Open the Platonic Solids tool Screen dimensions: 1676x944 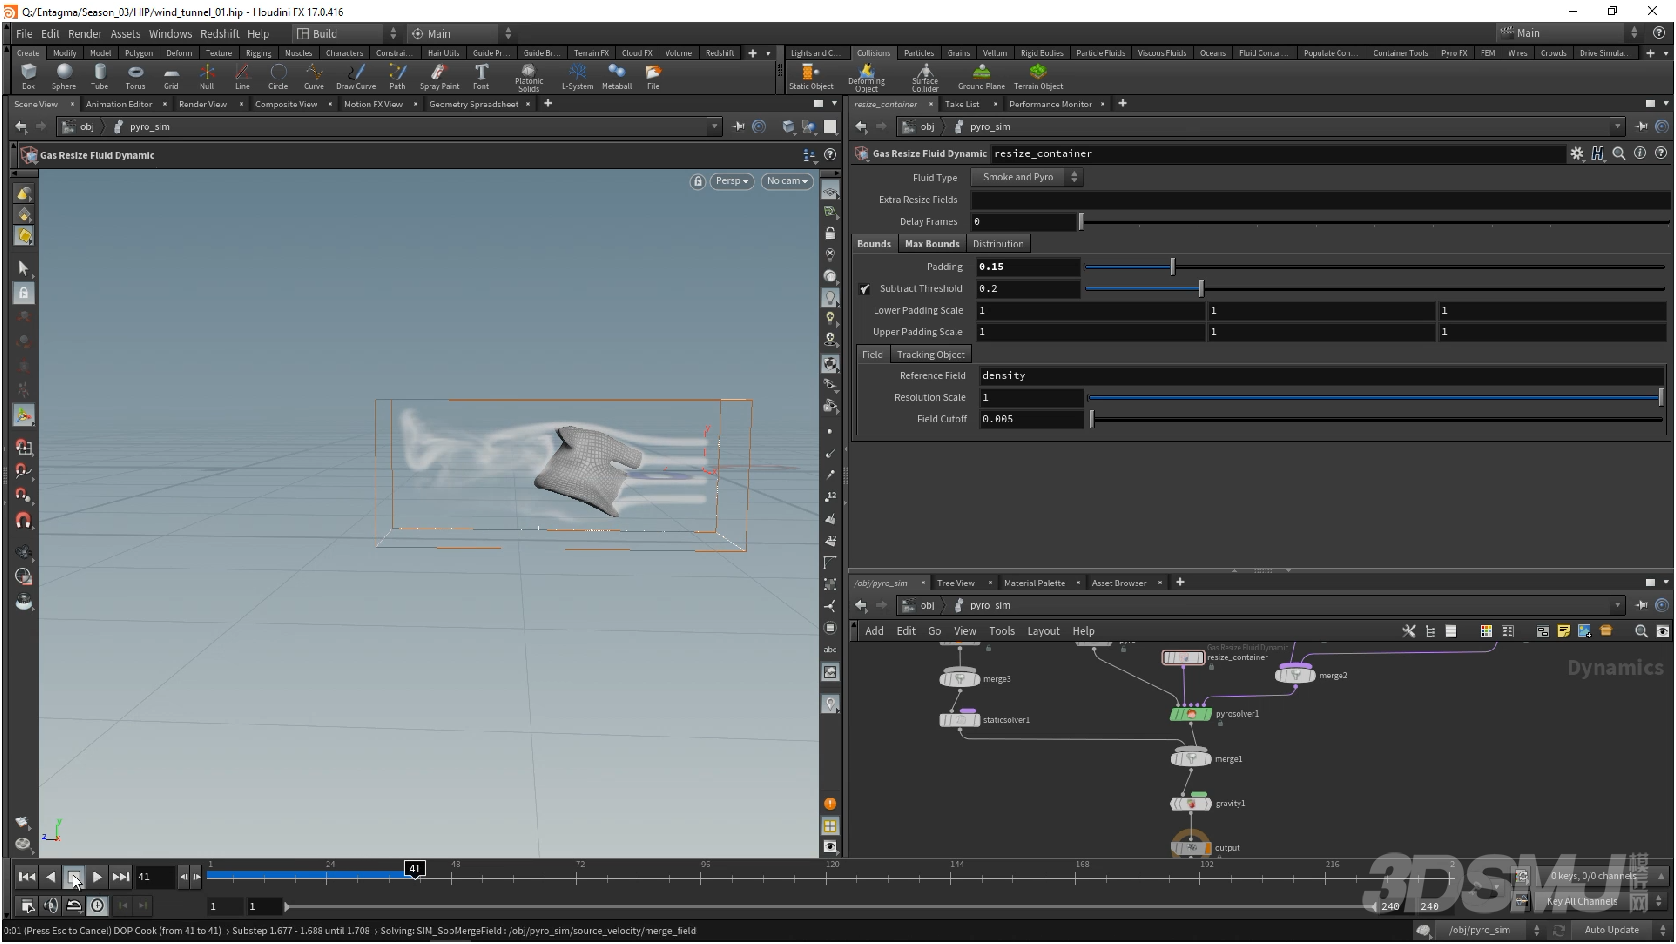[x=529, y=78]
